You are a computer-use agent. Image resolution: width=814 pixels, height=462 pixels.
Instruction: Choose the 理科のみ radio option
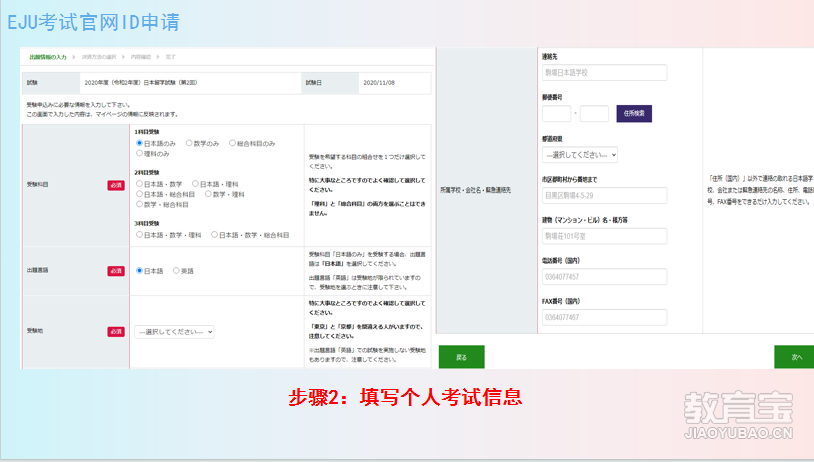click(x=140, y=154)
